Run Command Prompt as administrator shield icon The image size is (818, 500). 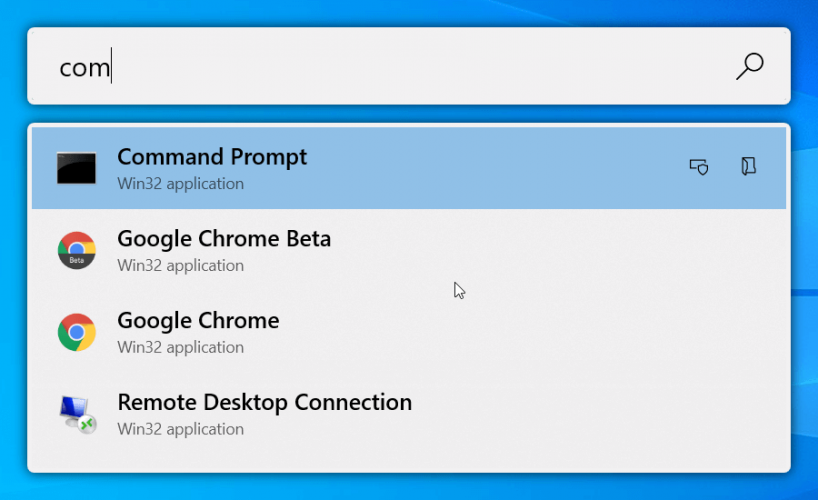tap(699, 167)
